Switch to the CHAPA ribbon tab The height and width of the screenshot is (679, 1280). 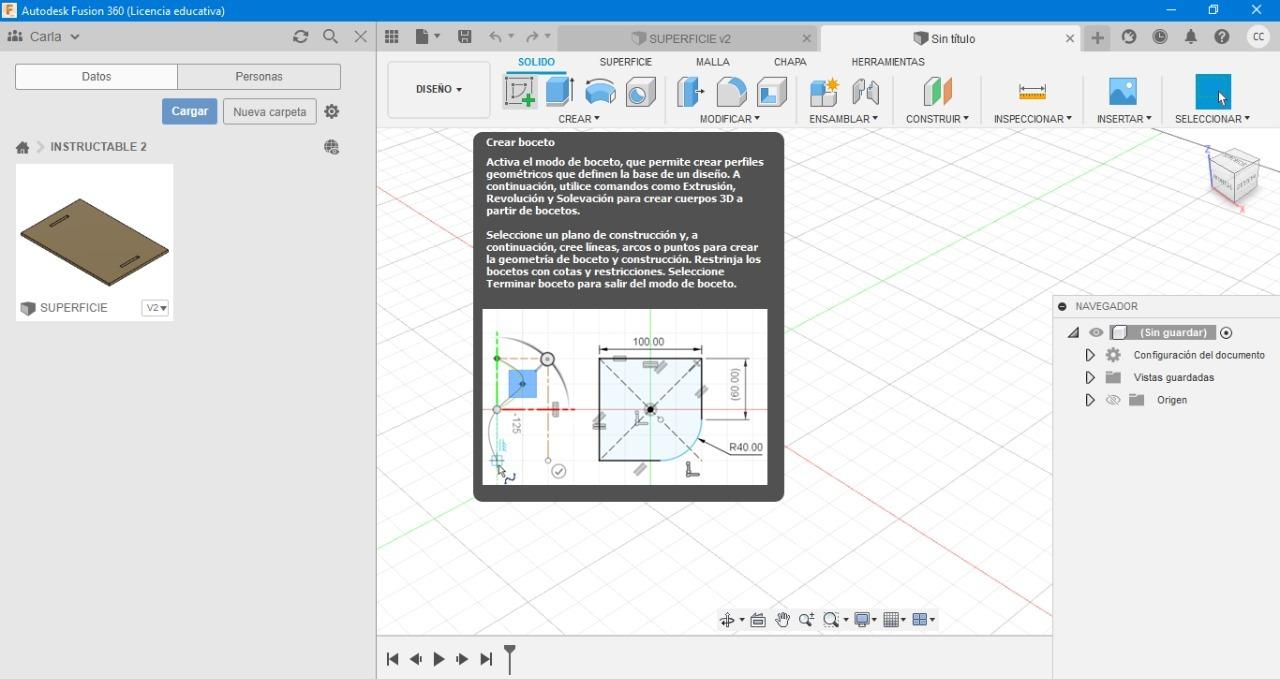pos(790,62)
